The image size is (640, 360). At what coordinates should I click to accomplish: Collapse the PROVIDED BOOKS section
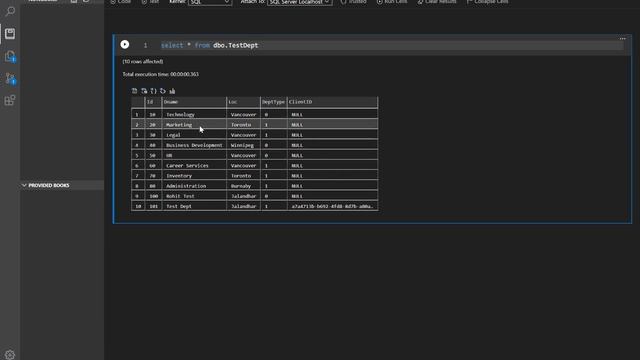point(62,185)
